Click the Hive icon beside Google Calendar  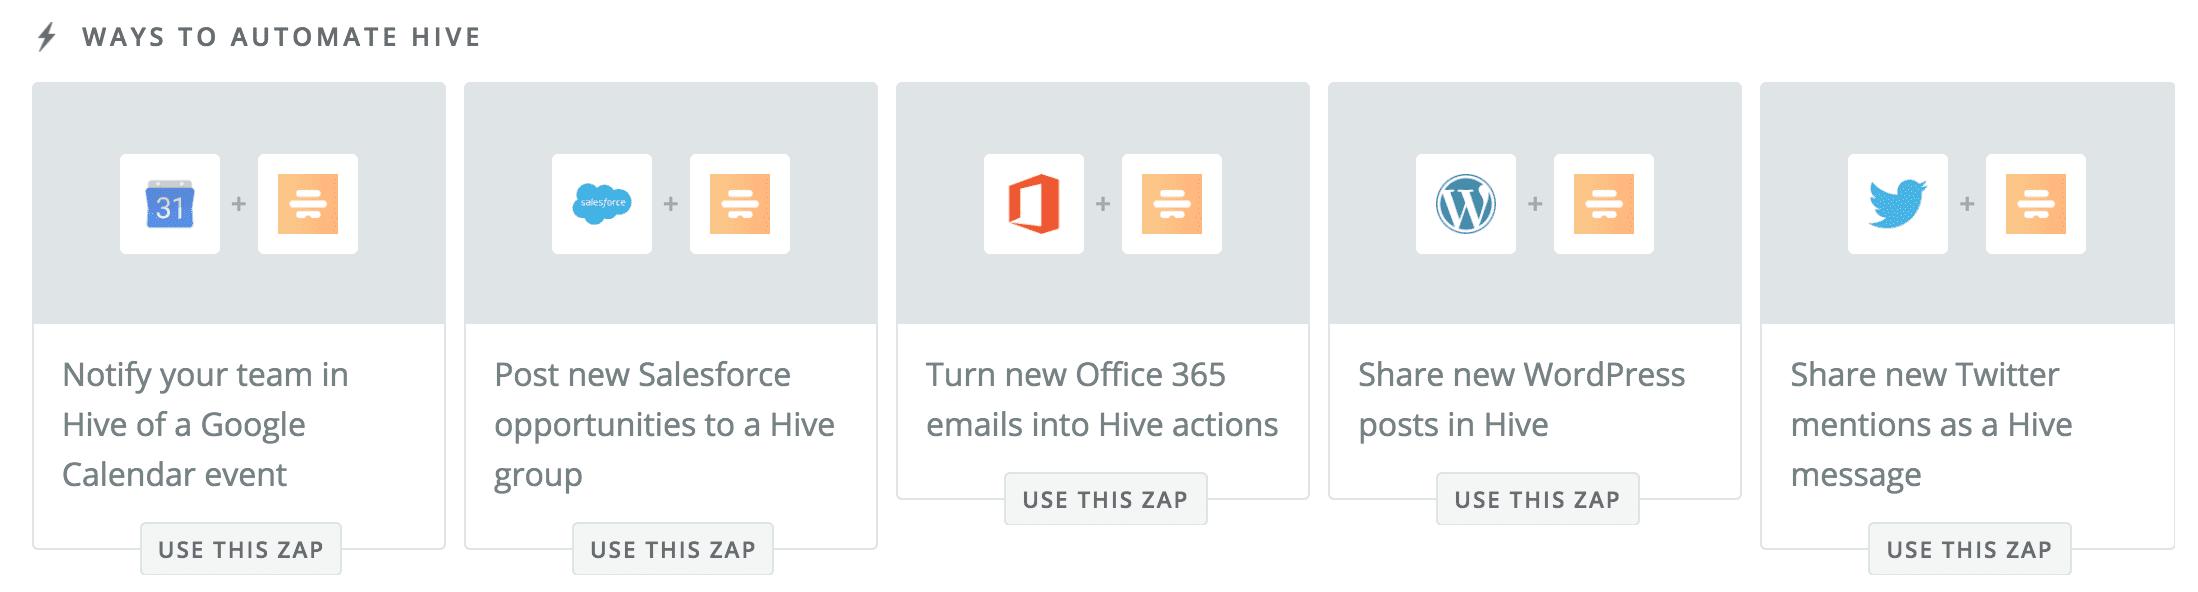[307, 203]
